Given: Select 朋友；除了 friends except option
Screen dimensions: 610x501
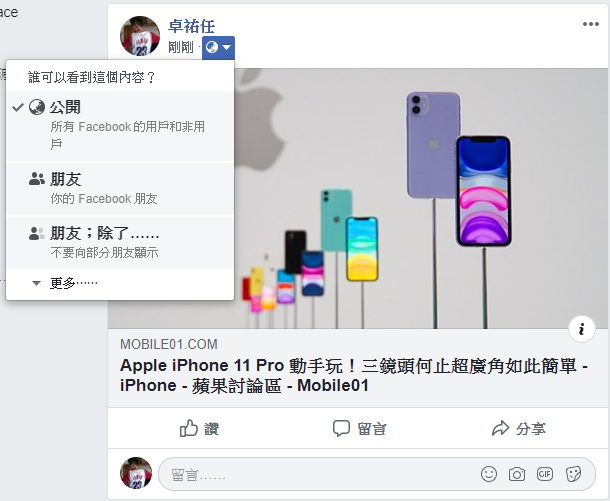Looking at the screenshot, I should tap(120, 243).
